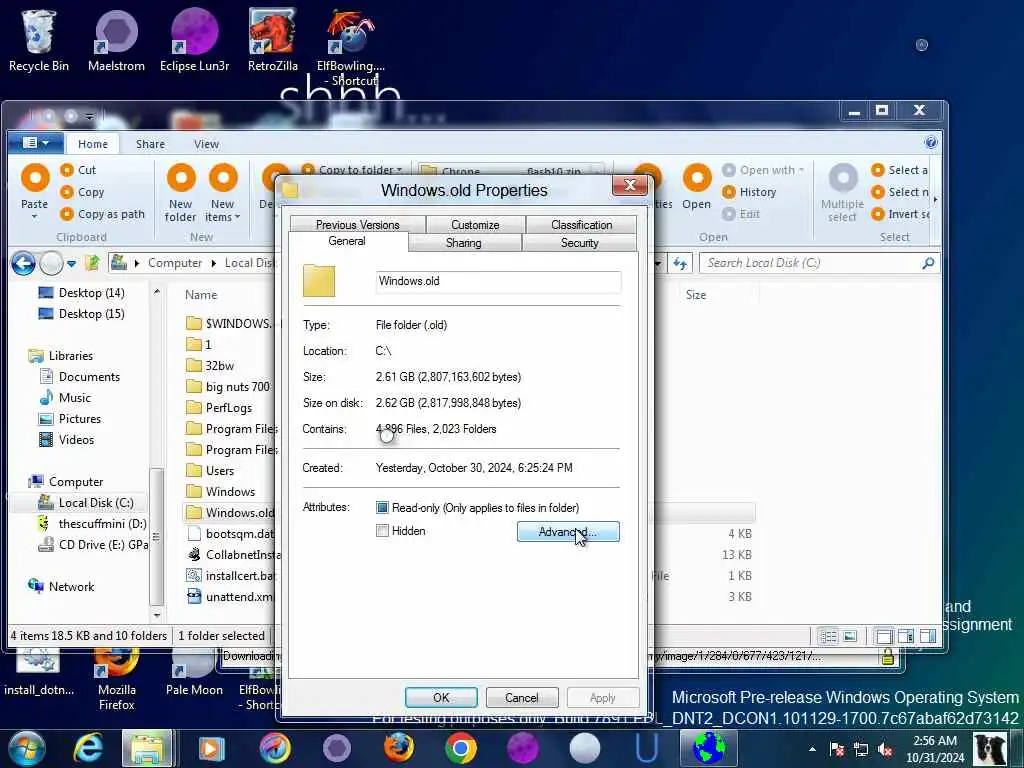Open the Recycle Bin desktop icon

39,39
